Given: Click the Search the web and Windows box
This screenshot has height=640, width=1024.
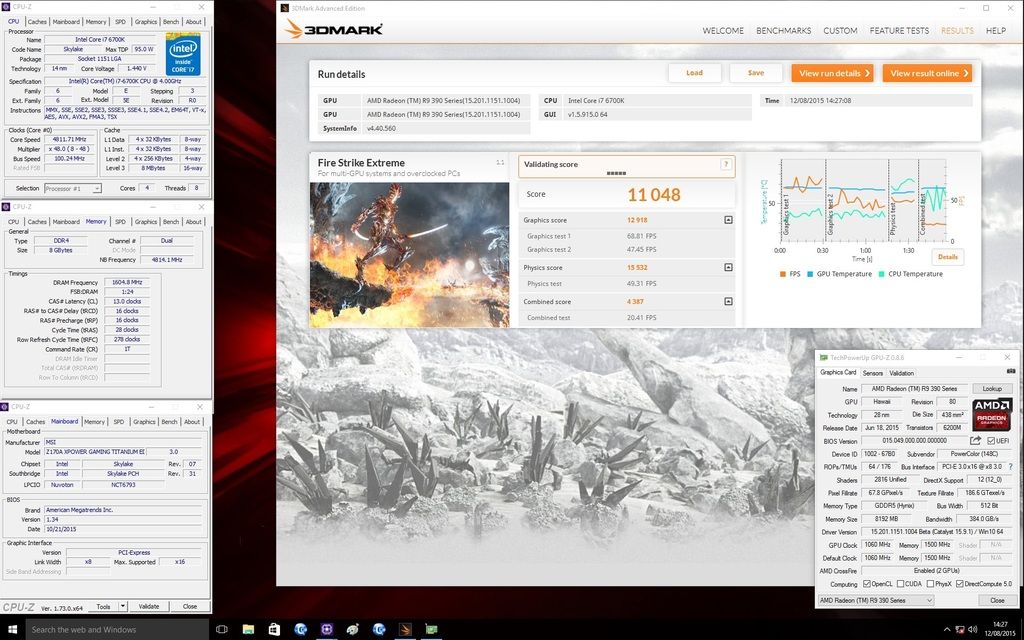Looking at the screenshot, I should 117,630.
